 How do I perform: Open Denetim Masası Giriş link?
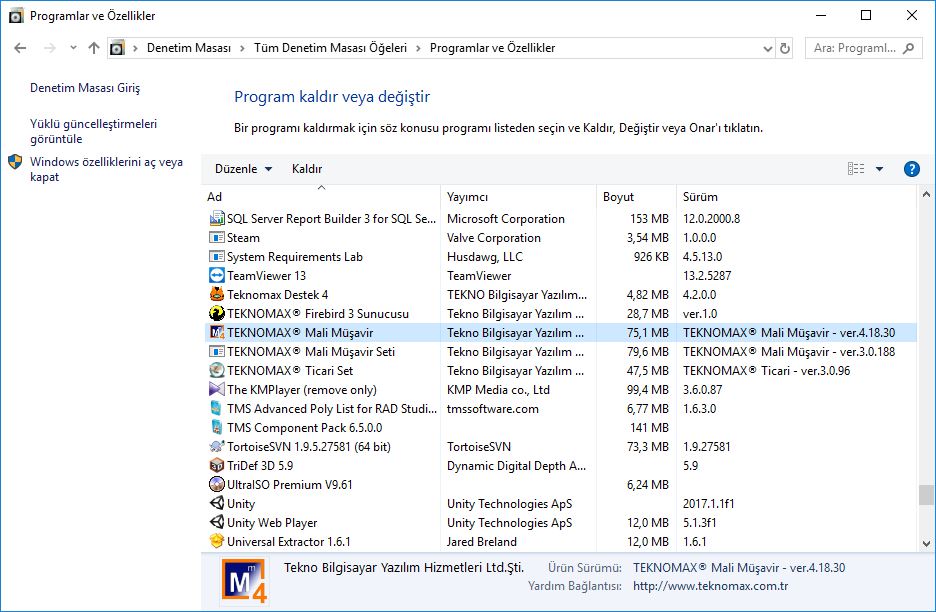coord(85,88)
